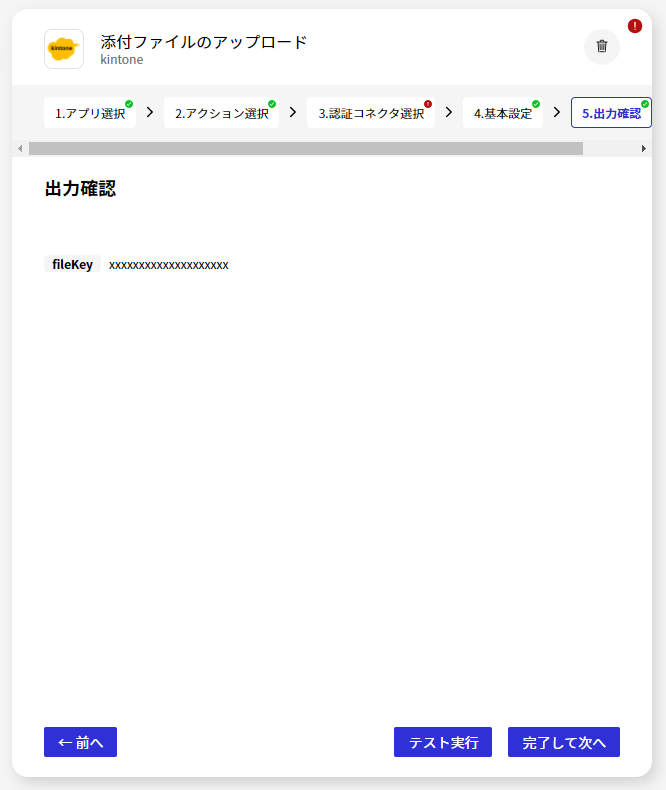Open the 3.認証コネクタ選択 step

point(370,113)
